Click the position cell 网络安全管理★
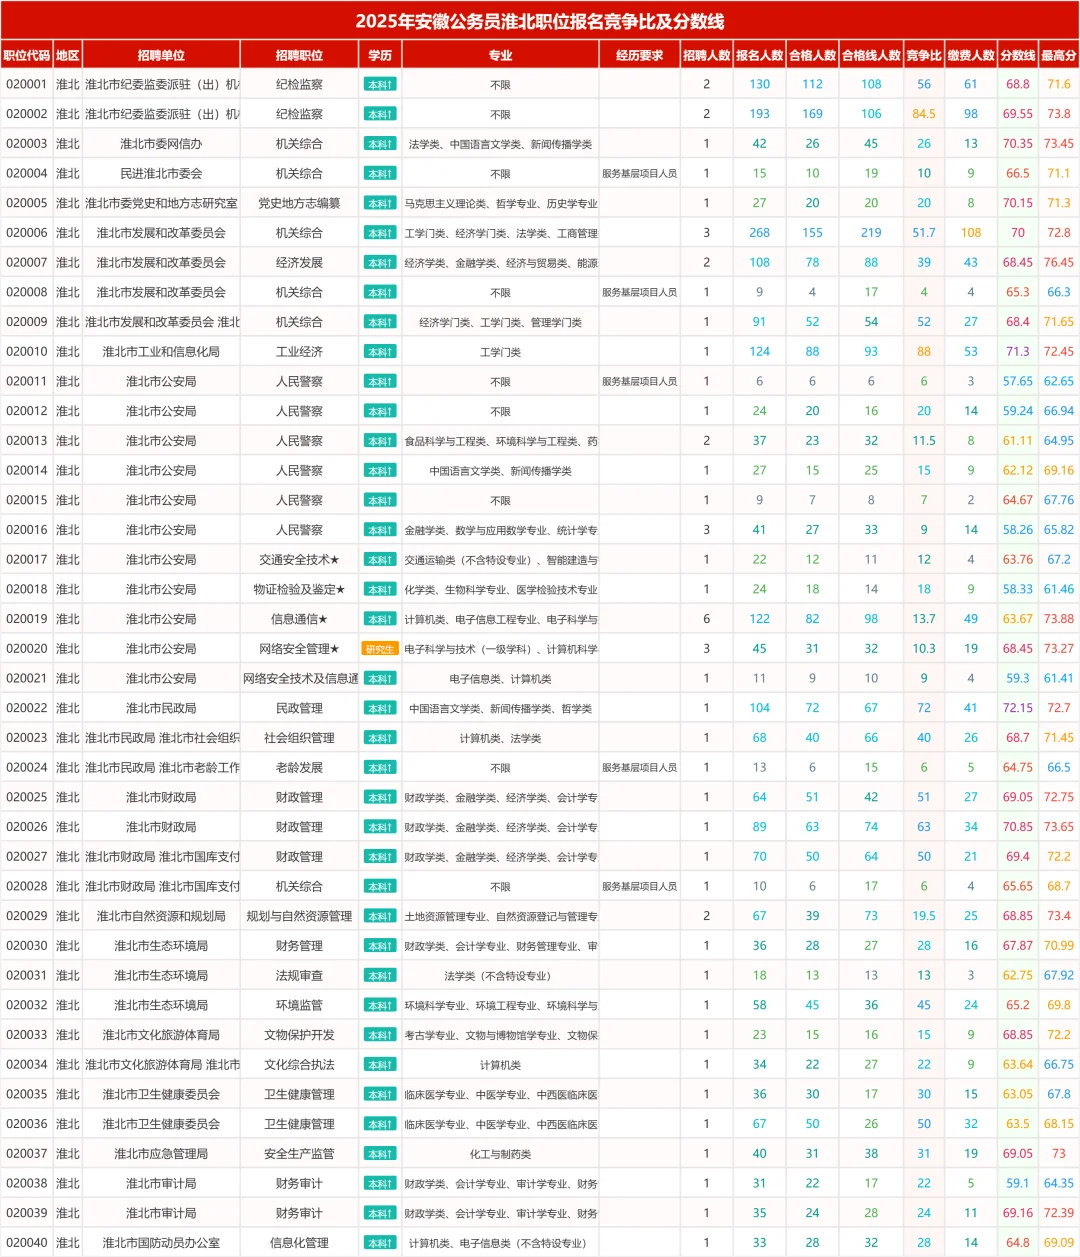Image resolution: width=1080 pixels, height=1257 pixels. pyautogui.click(x=299, y=649)
